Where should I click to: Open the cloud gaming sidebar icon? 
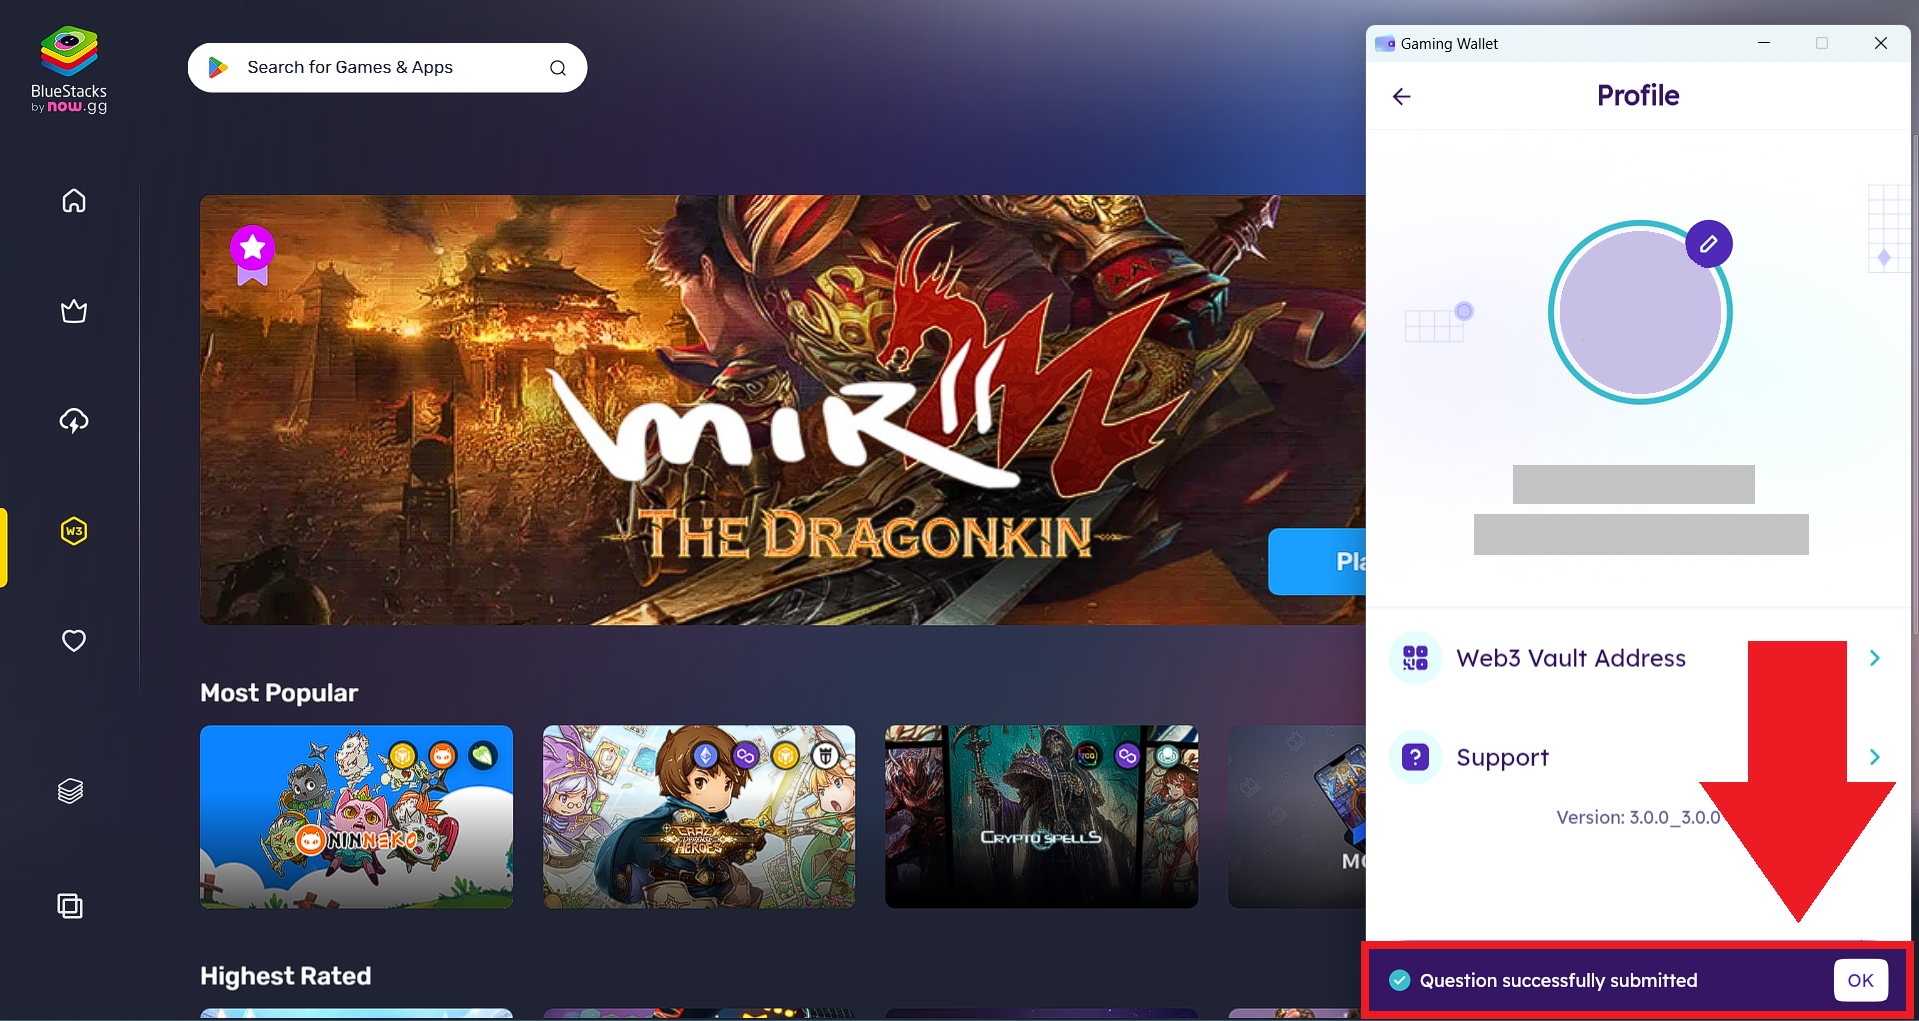pyautogui.click(x=74, y=421)
